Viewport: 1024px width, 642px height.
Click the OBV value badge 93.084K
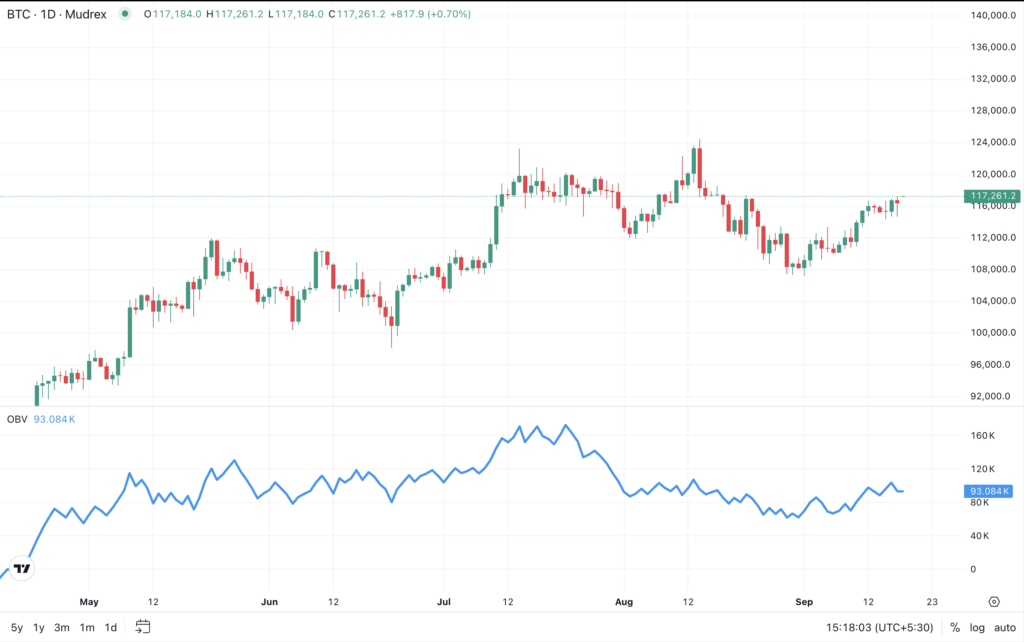pos(990,490)
